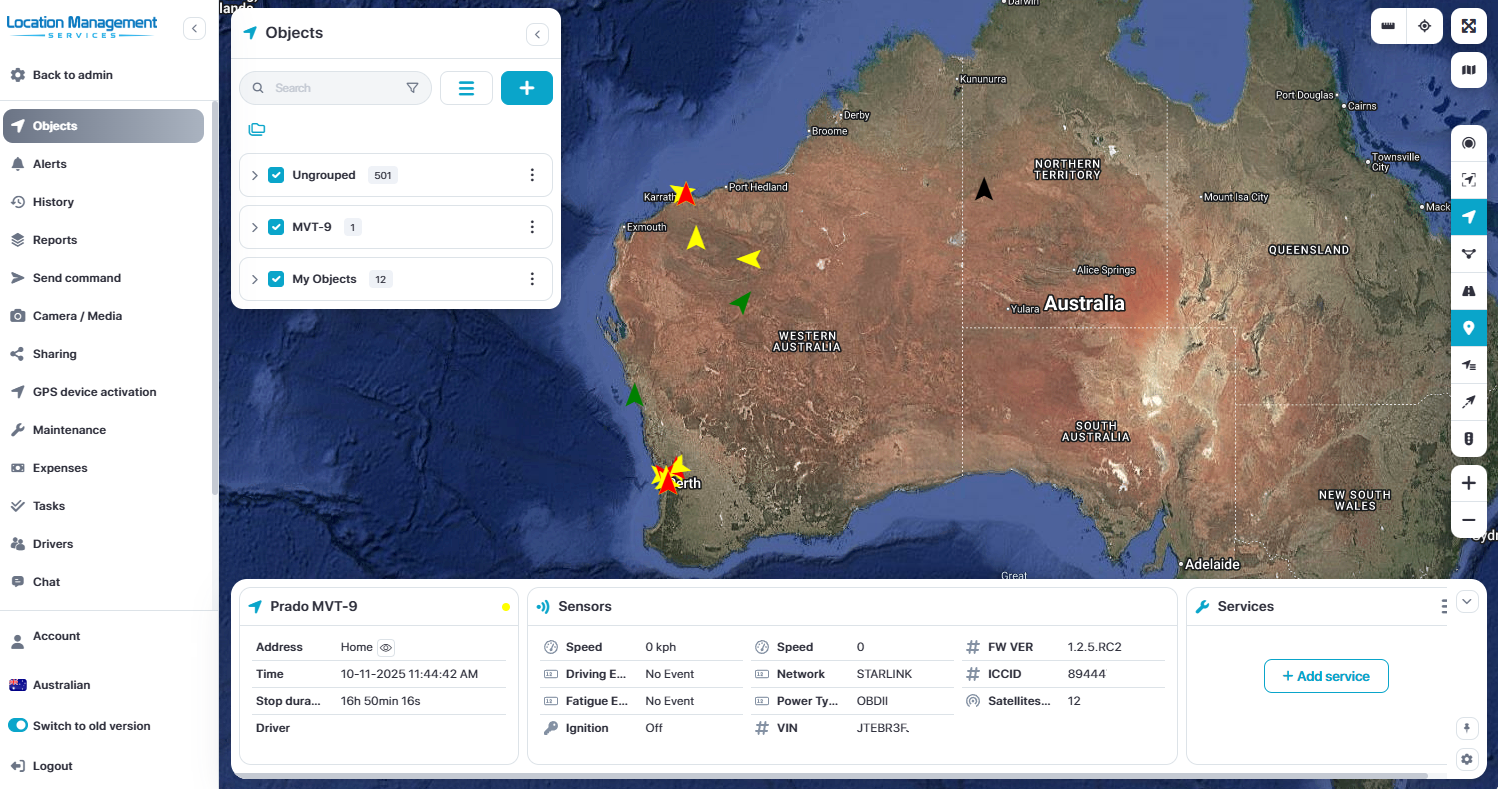Click the traffic light icon in map toolbar
Viewport: 1498px width, 789px height.
tap(1468, 439)
